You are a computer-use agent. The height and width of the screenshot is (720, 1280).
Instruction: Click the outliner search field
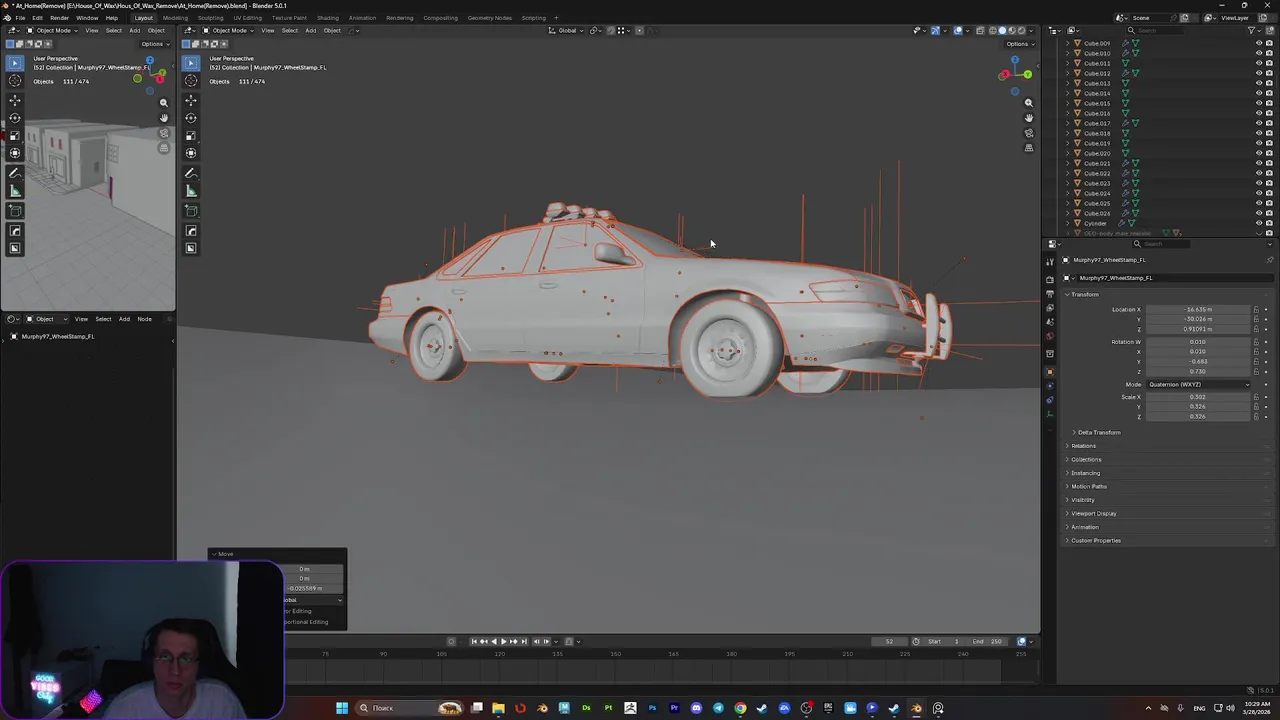1155,30
